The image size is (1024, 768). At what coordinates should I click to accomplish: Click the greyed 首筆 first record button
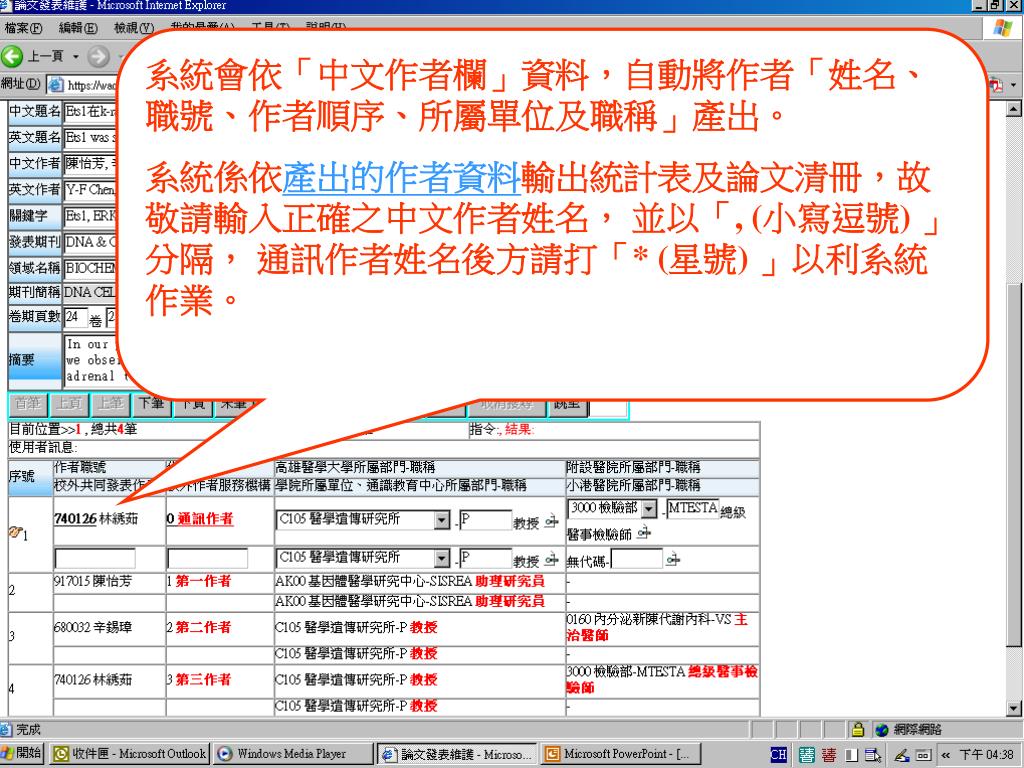[28, 404]
